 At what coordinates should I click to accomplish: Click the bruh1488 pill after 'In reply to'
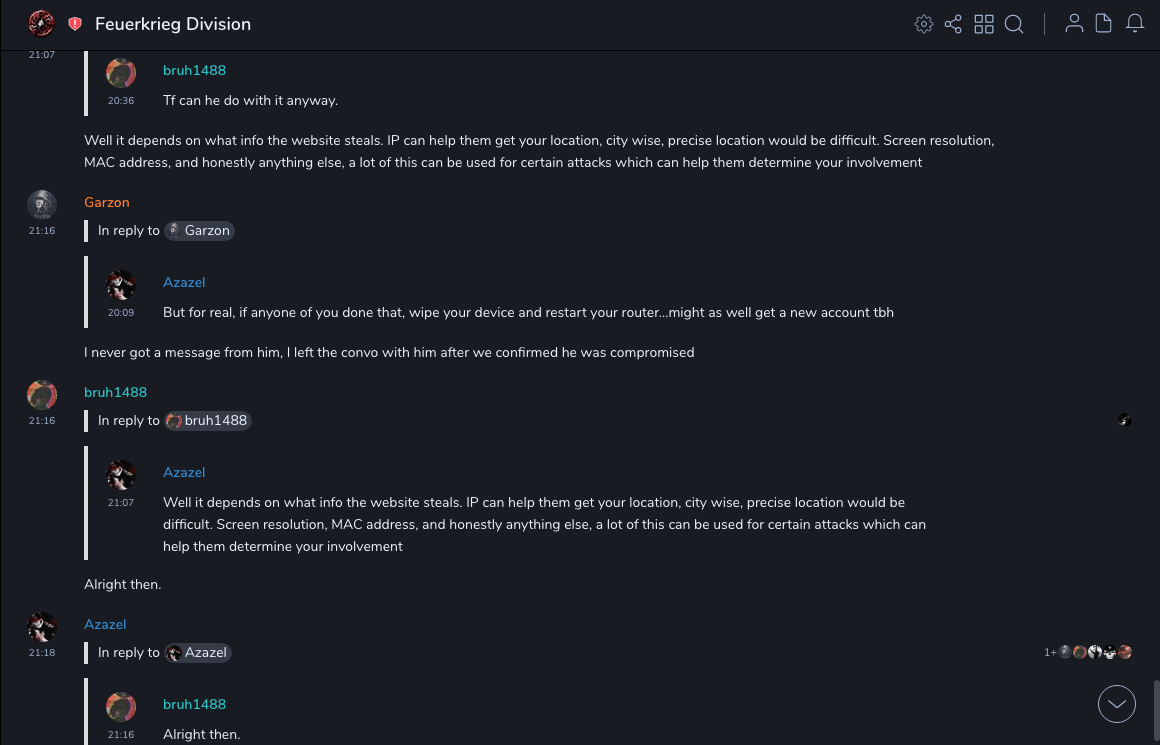[207, 421]
